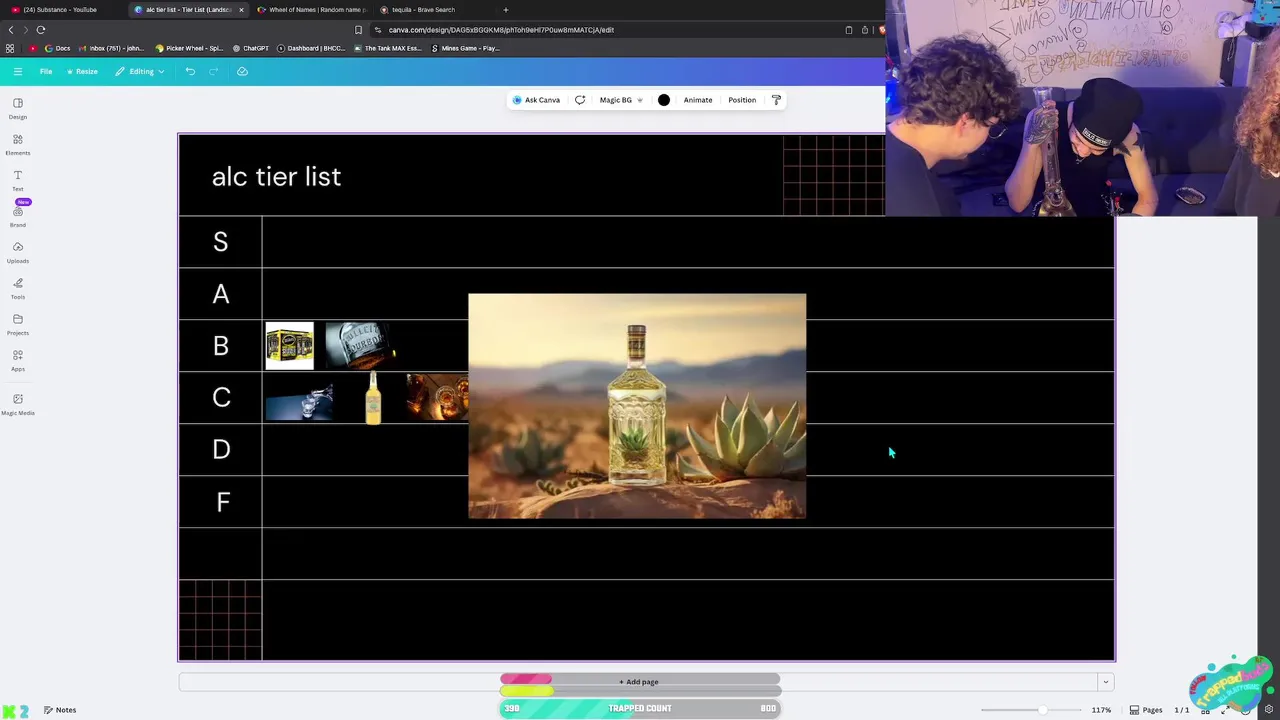Close the alc tier list browser tab

tap(241, 10)
